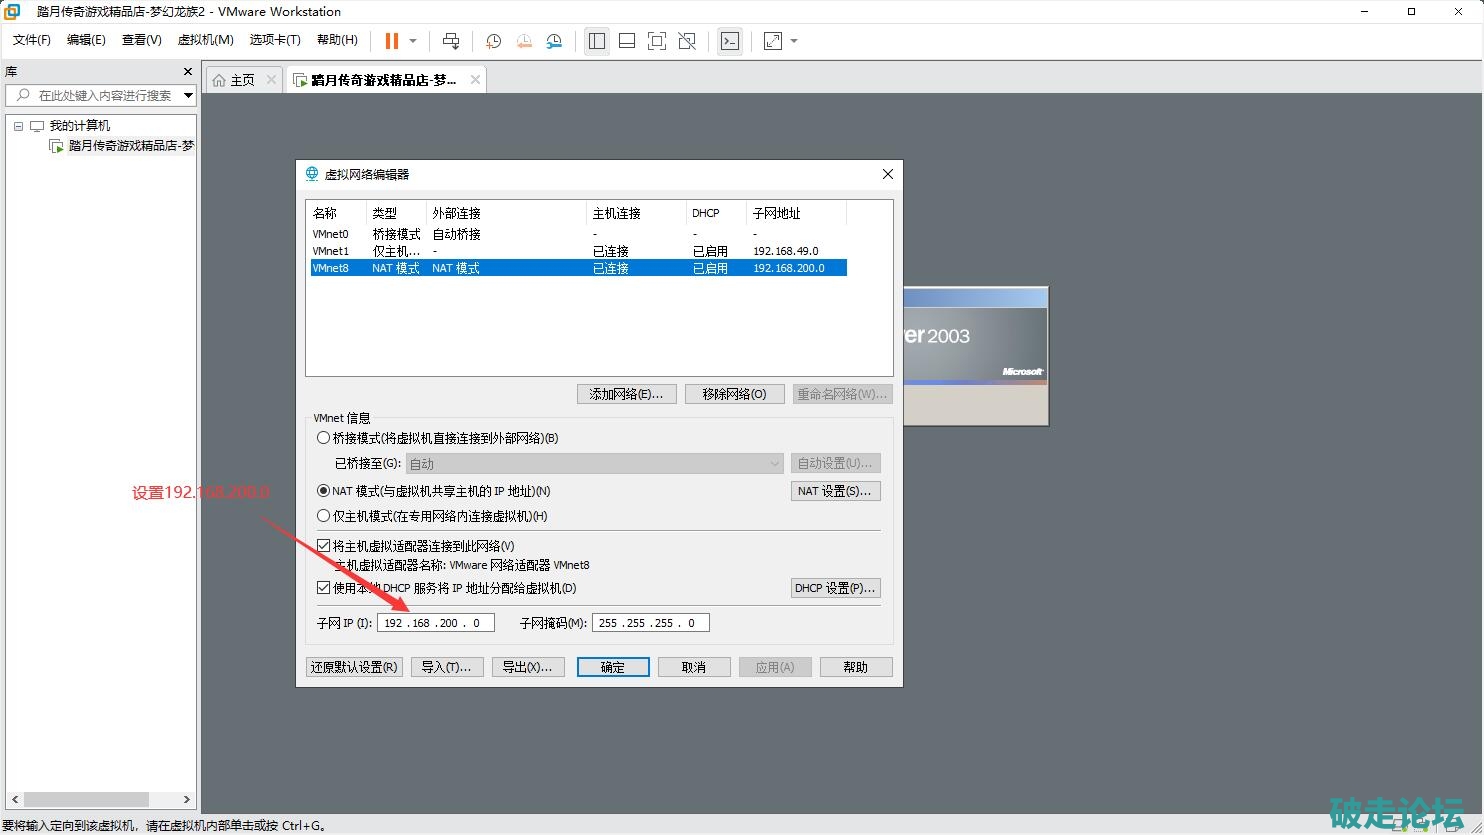This screenshot has width=1484, height=835.
Task: Click the Unity mode toolbar icon
Action: 687,41
